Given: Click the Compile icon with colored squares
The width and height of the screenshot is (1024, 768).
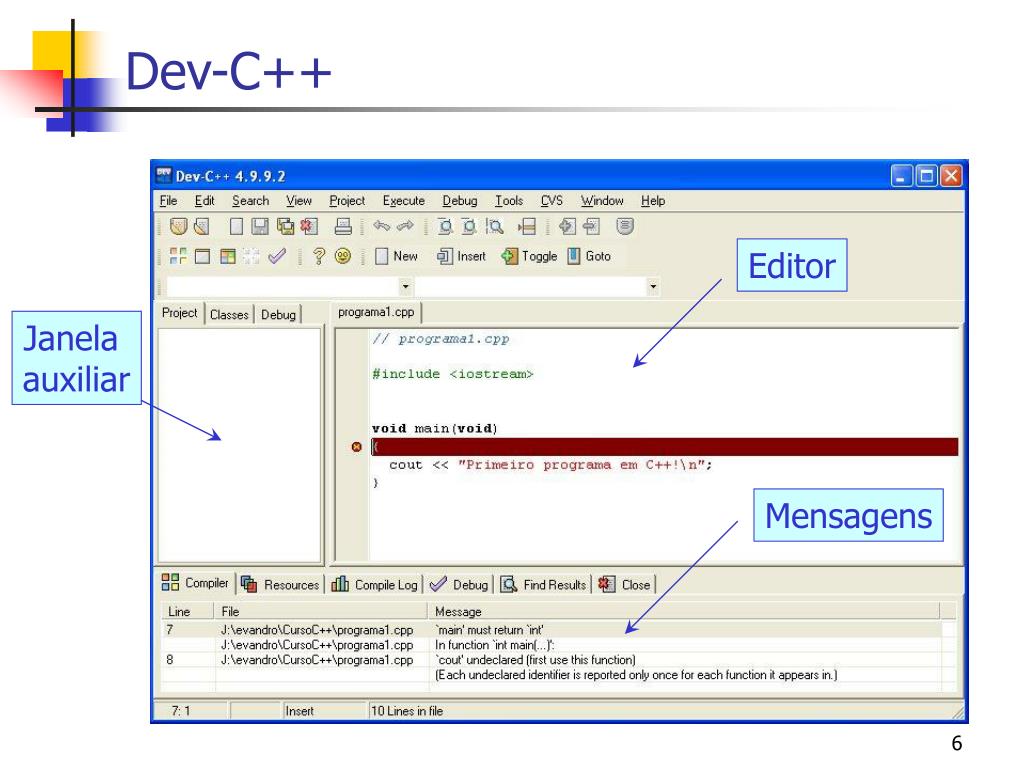Looking at the screenshot, I should coord(178,256).
